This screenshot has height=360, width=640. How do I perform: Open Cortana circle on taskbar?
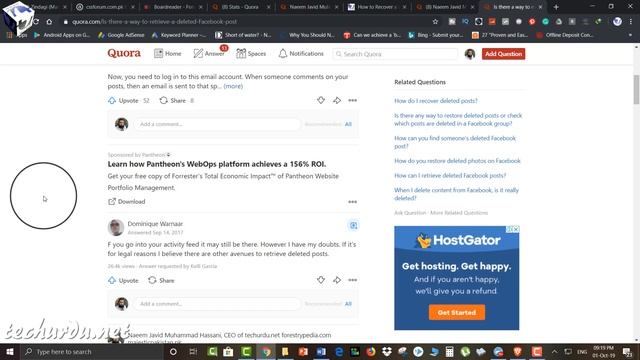pyautogui.click(x=173, y=351)
